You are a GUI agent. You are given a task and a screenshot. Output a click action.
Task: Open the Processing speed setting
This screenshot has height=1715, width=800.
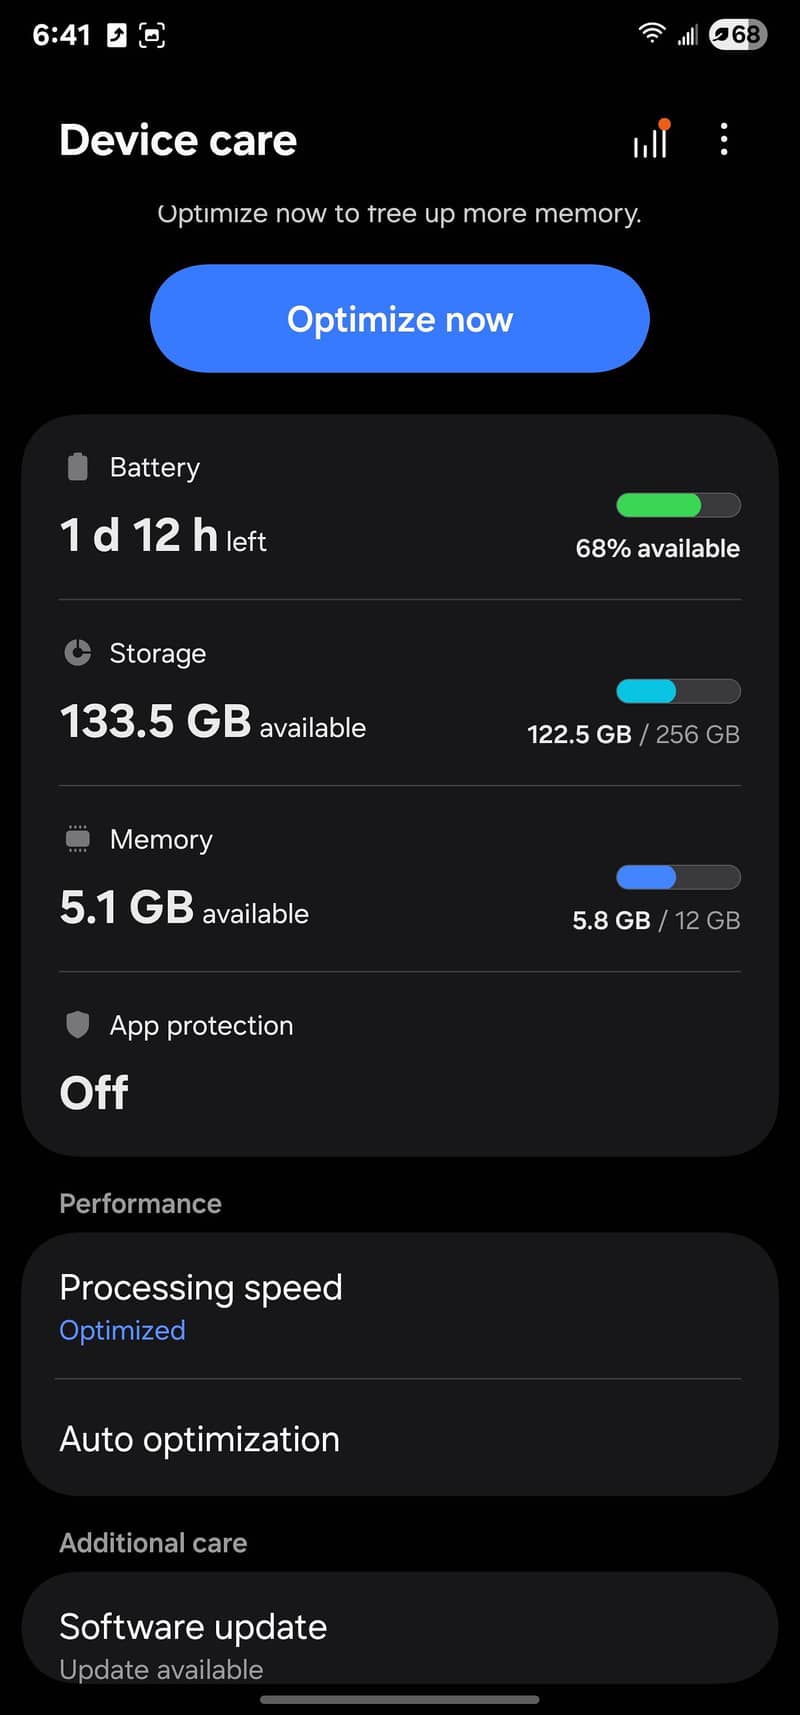tap(400, 1306)
